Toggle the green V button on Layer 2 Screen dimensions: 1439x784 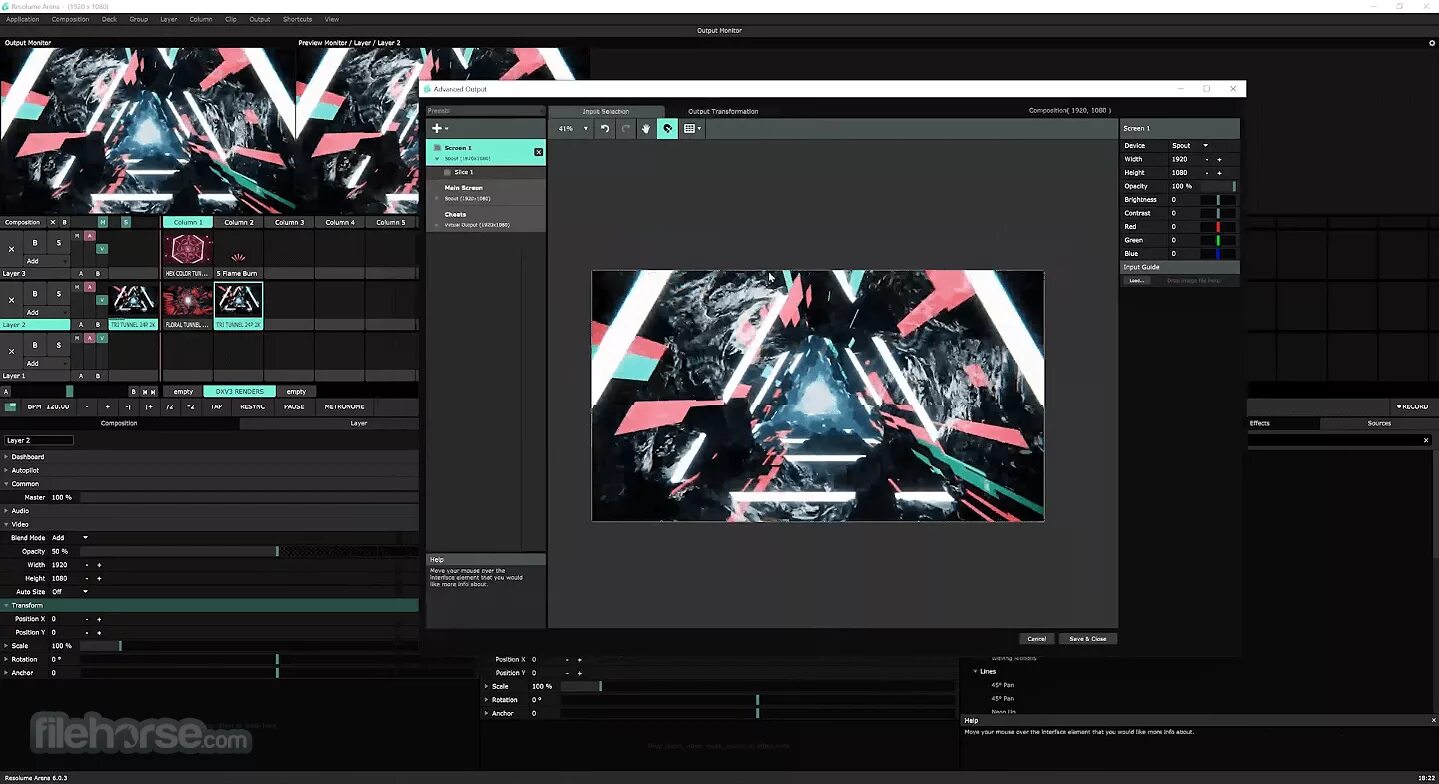coord(102,299)
